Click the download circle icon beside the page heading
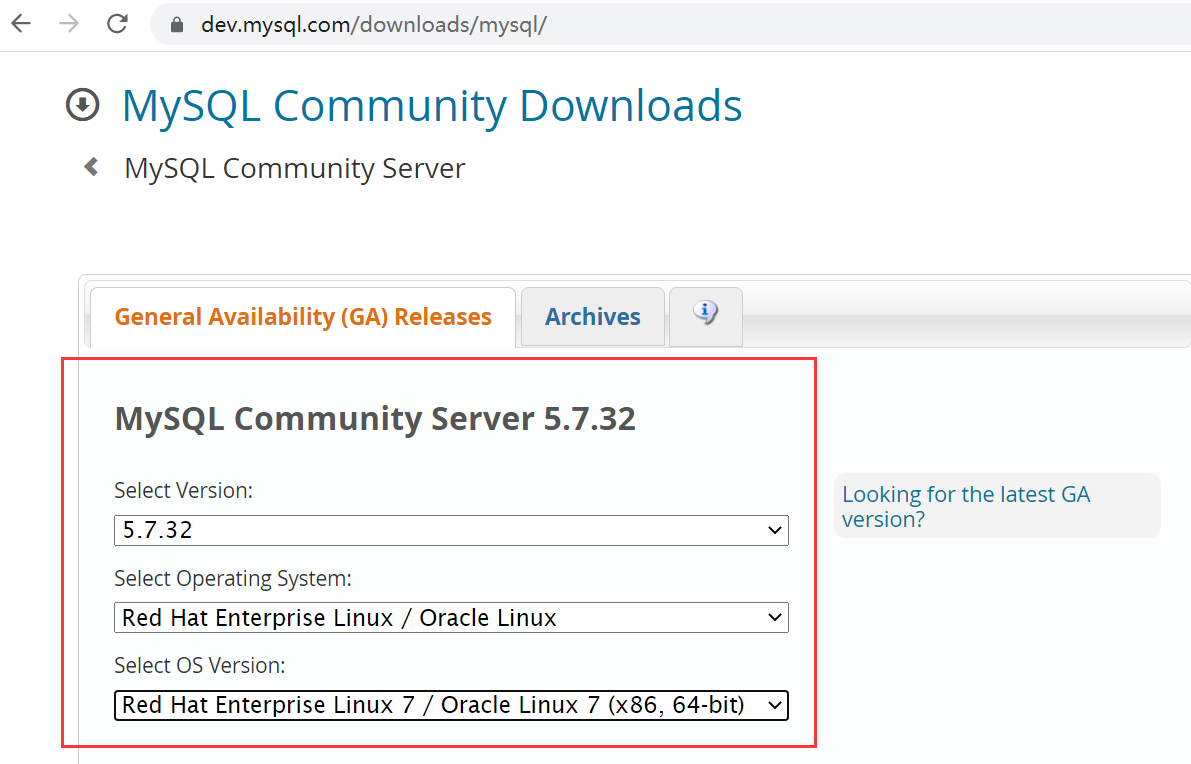Viewport: 1191px width, 764px height. [x=83, y=104]
